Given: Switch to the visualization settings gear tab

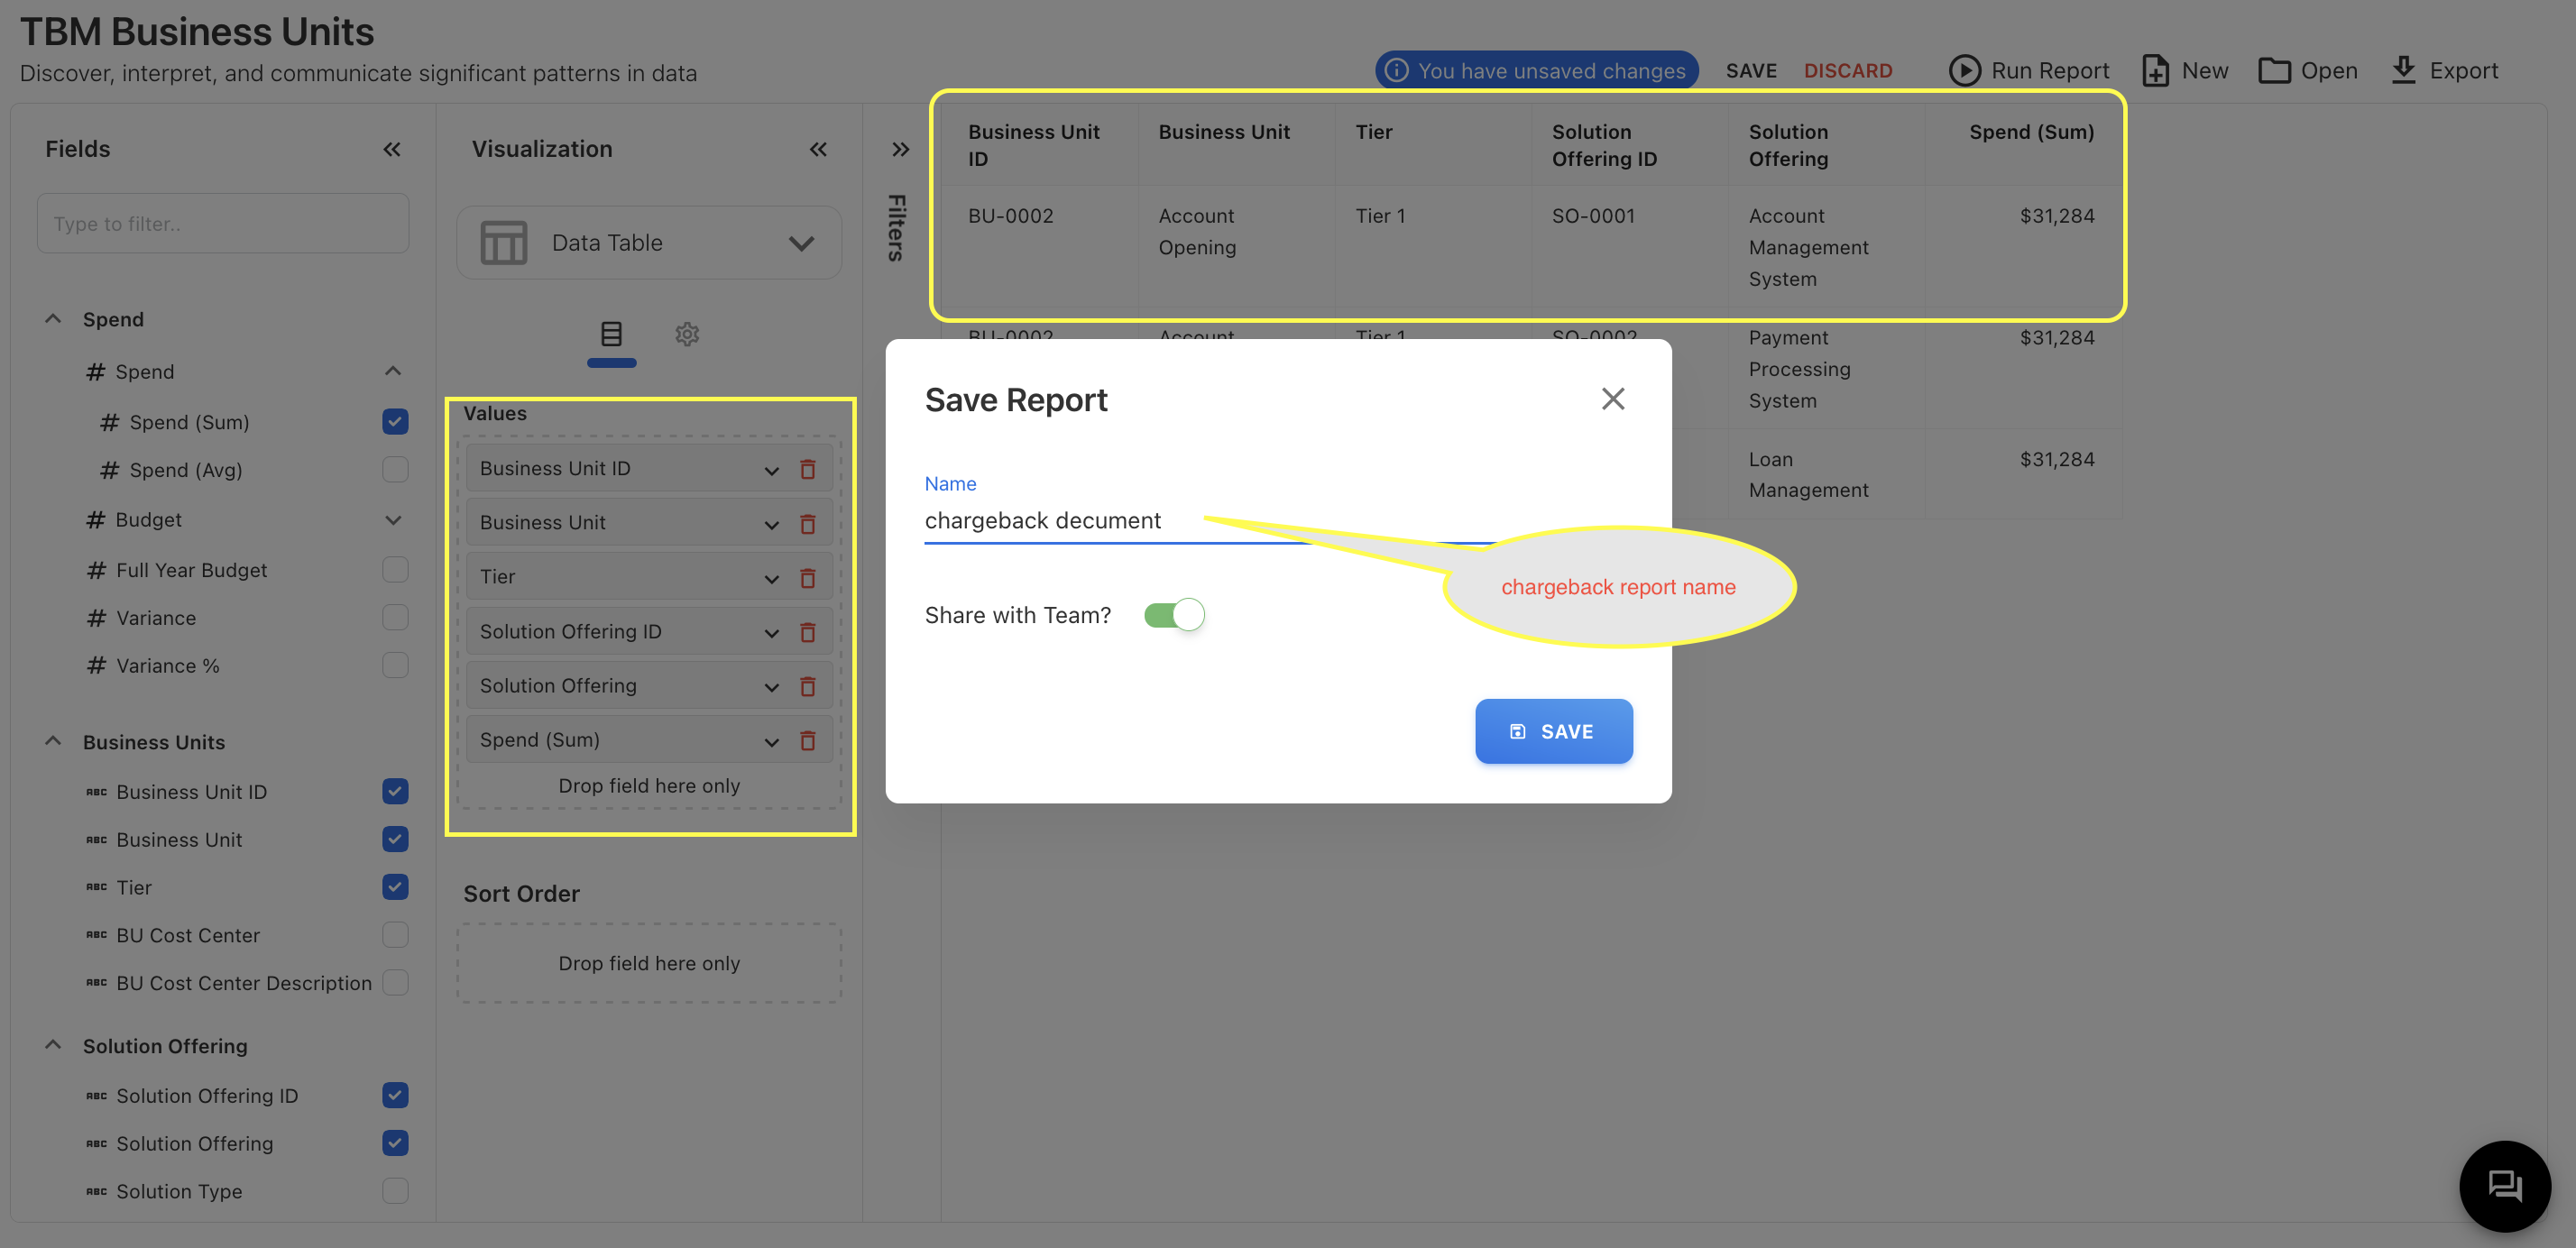Looking at the screenshot, I should tap(687, 334).
